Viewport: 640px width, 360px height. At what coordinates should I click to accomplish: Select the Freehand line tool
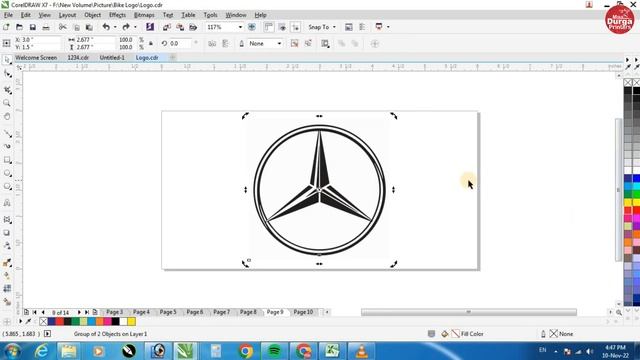coord(7,133)
